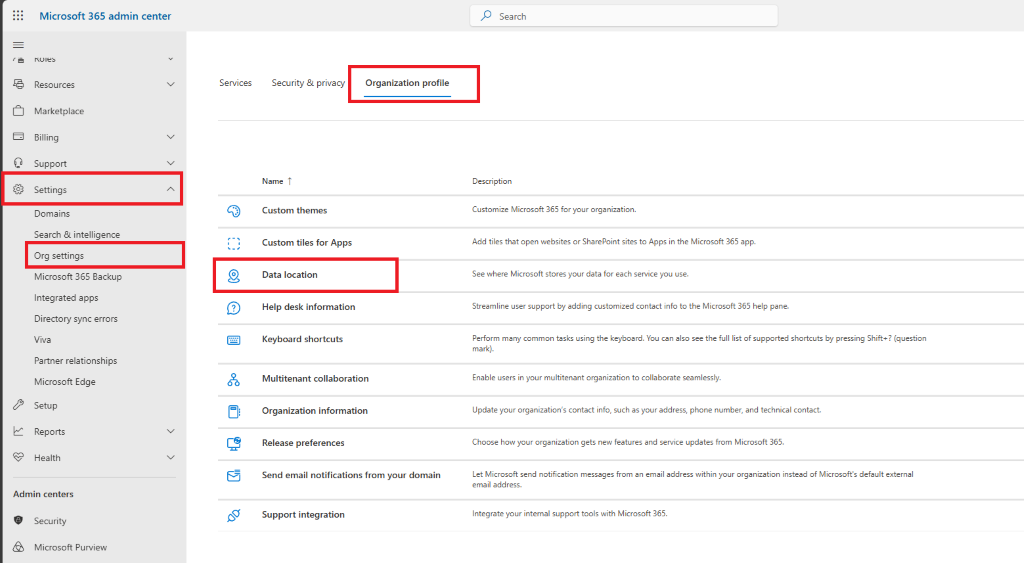Open Microsoft Edge settings
Screen dimensions: 1024x563
pyautogui.click(x=65, y=381)
